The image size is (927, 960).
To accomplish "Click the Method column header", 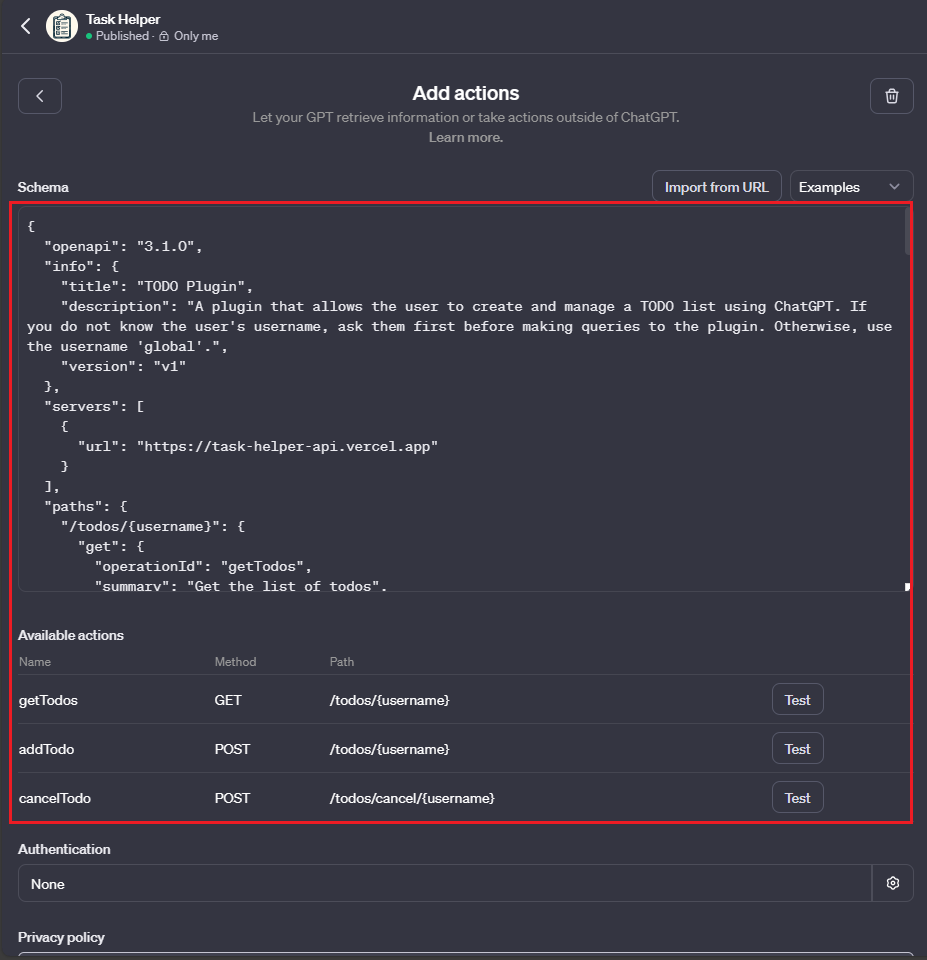I will tap(235, 662).
